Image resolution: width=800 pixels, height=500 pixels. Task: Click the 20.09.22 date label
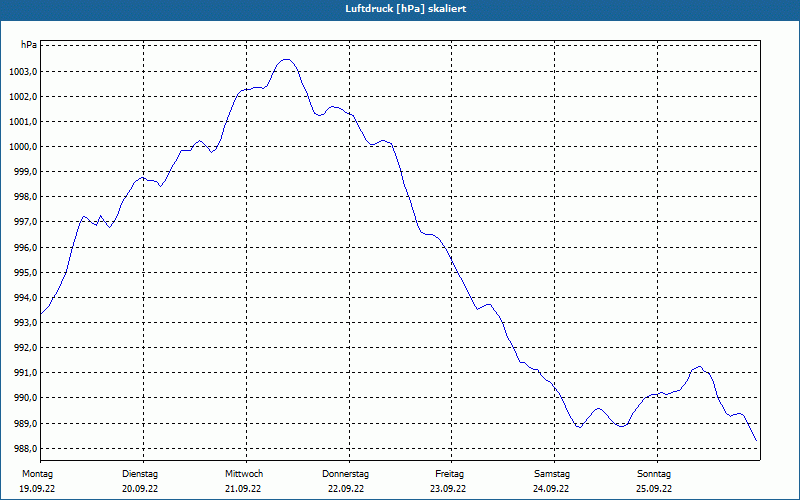(x=140, y=489)
